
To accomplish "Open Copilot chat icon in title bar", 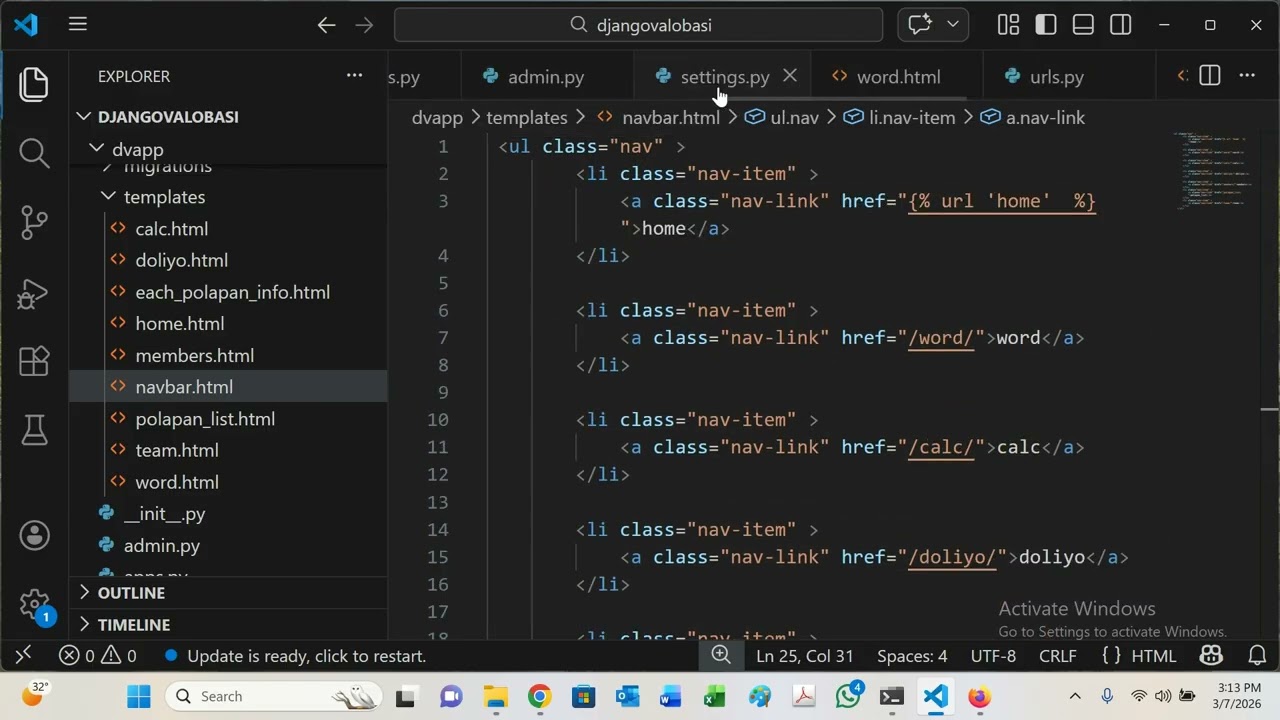I will pos(920,25).
